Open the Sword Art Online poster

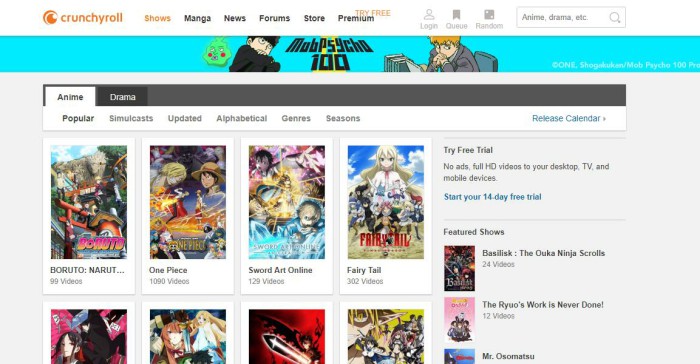[x=287, y=202]
